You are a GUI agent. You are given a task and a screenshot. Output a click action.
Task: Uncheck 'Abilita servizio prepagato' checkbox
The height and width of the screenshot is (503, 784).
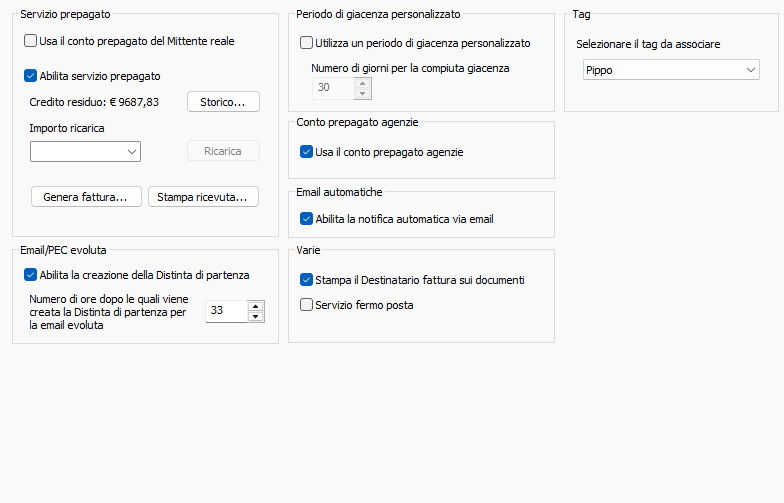30,75
